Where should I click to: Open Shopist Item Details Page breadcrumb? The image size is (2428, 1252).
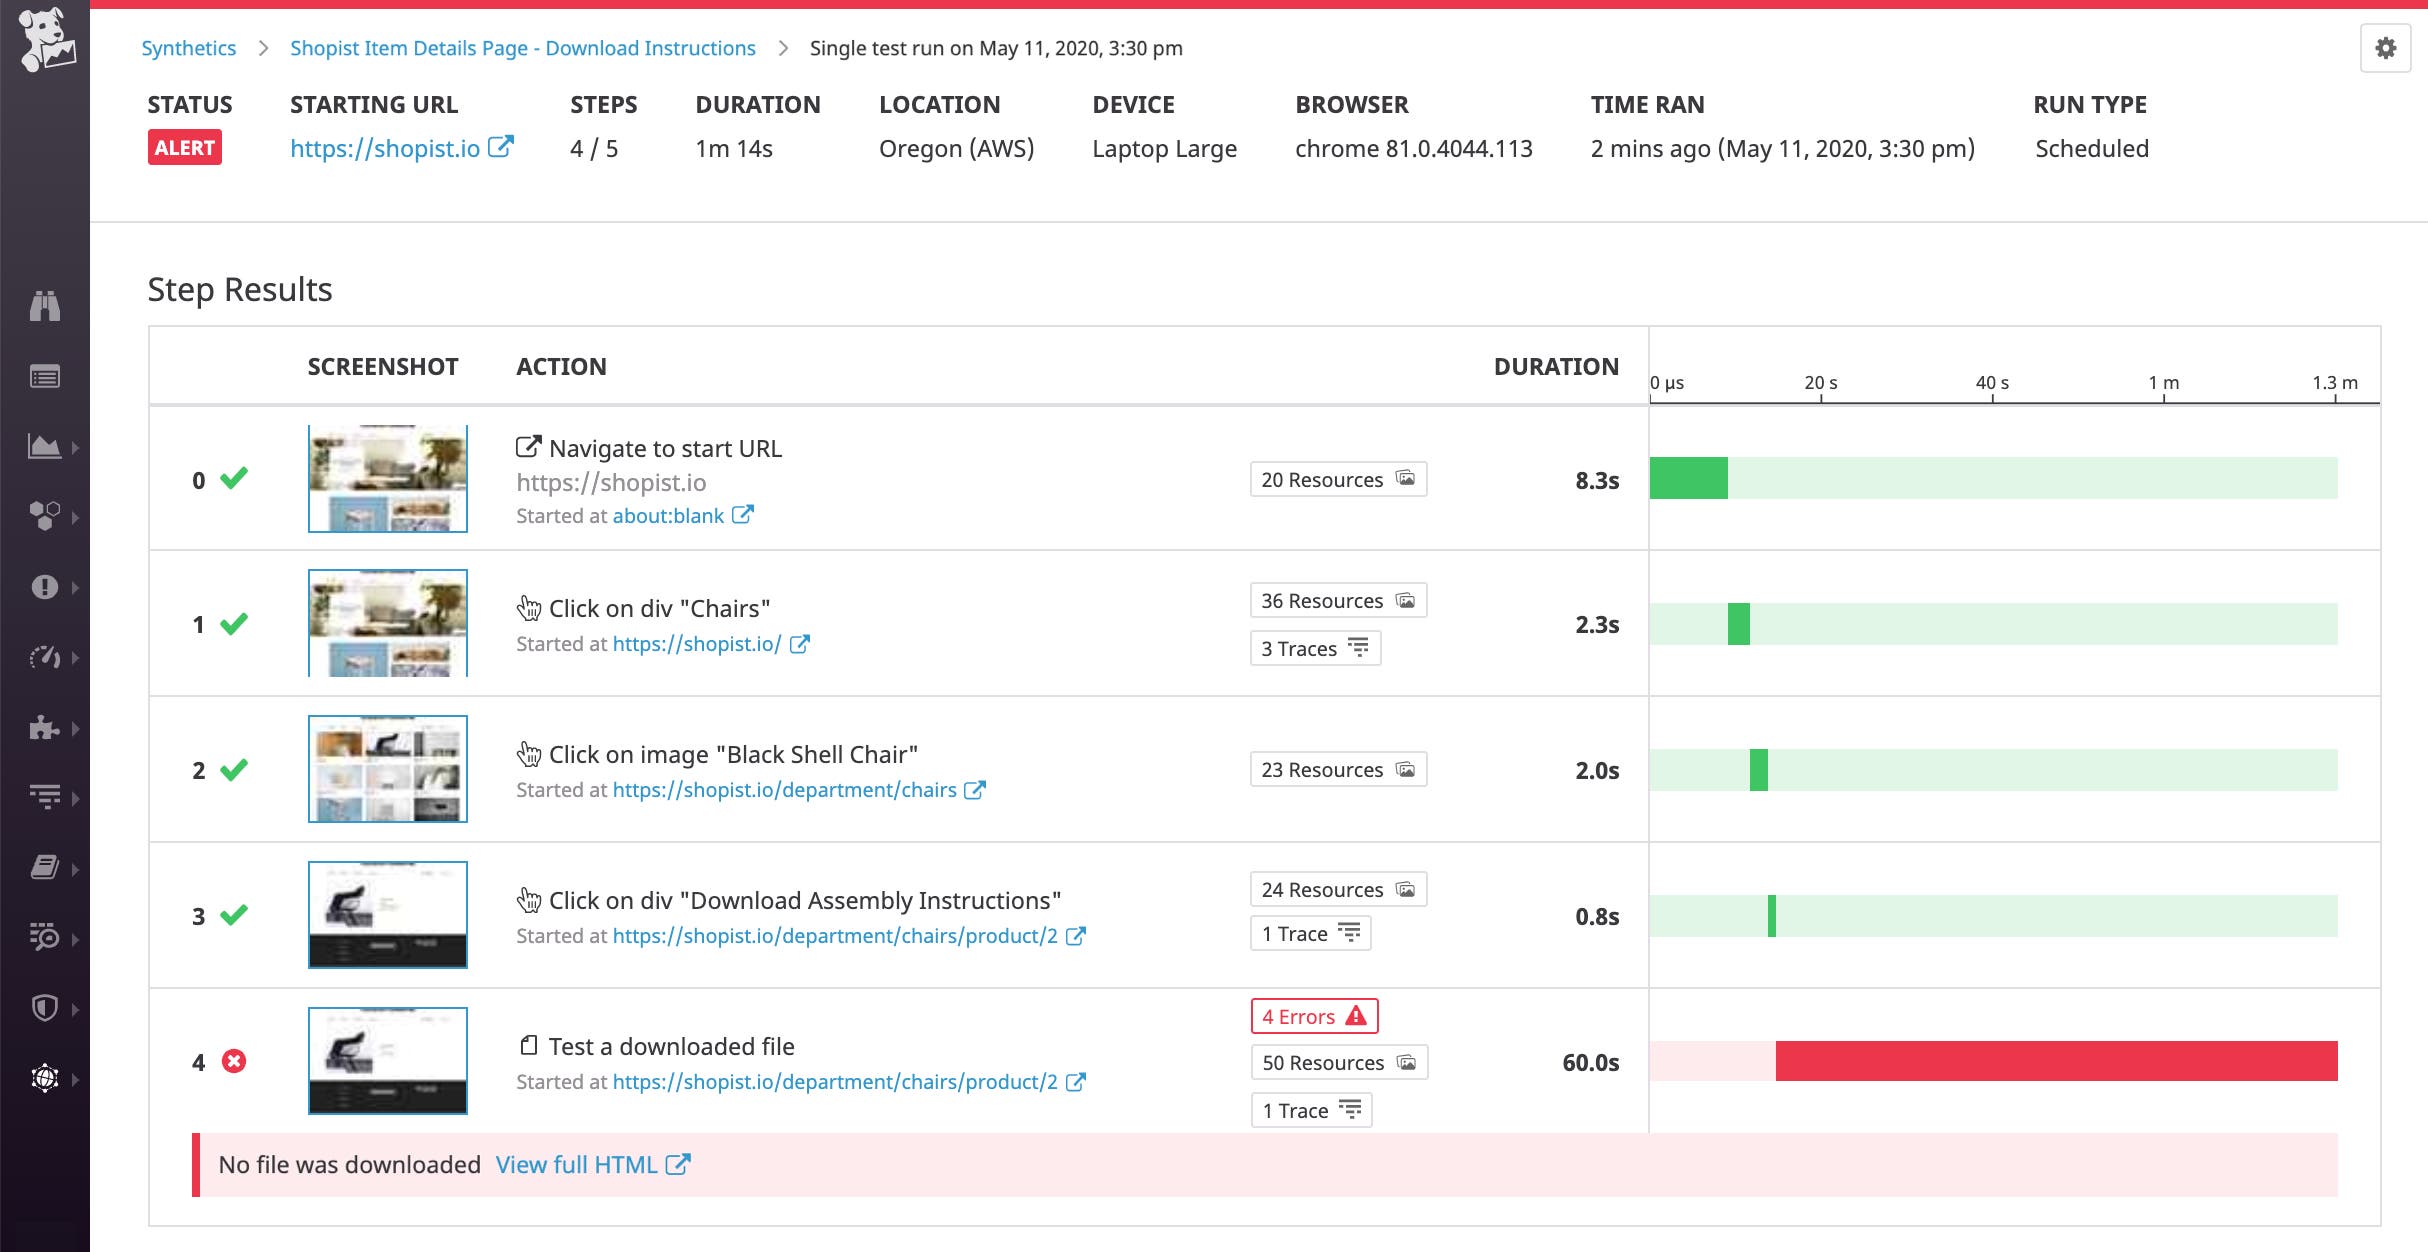click(x=522, y=48)
